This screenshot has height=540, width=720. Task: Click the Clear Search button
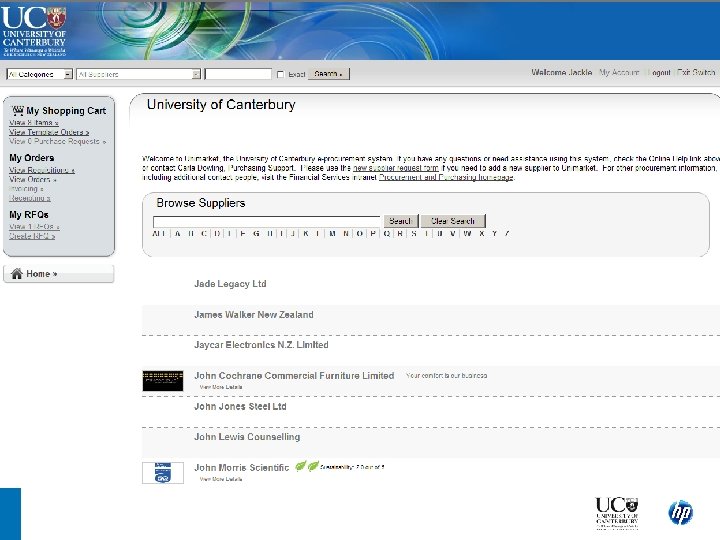[x=453, y=221]
